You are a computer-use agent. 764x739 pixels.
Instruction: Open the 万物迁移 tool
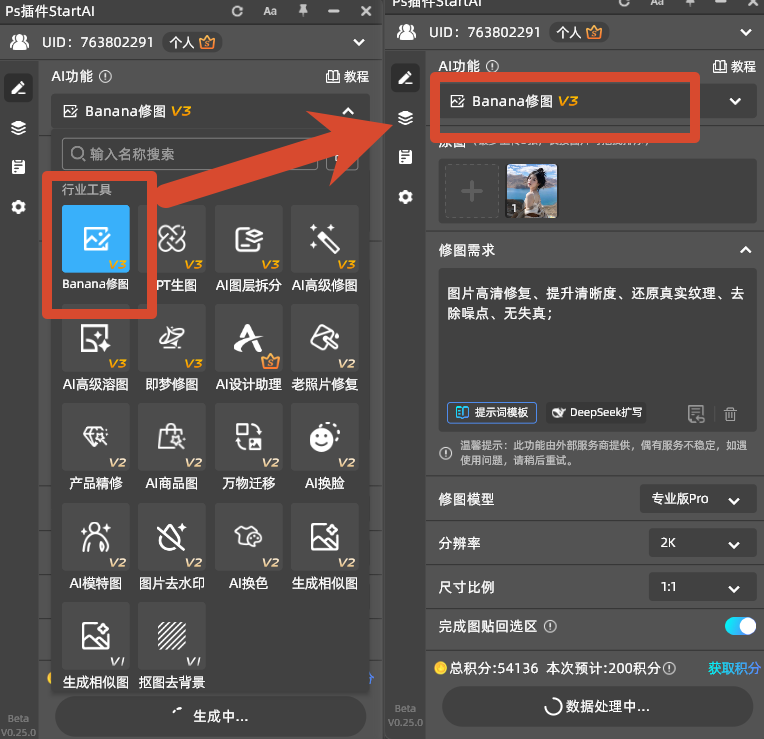(x=248, y=437)
